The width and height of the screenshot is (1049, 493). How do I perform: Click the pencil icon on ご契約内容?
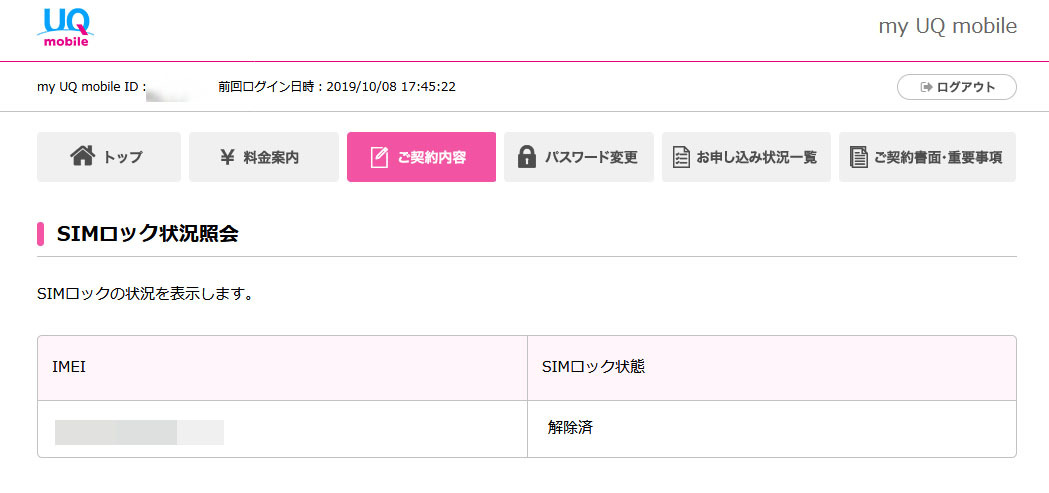coord(379,158)
